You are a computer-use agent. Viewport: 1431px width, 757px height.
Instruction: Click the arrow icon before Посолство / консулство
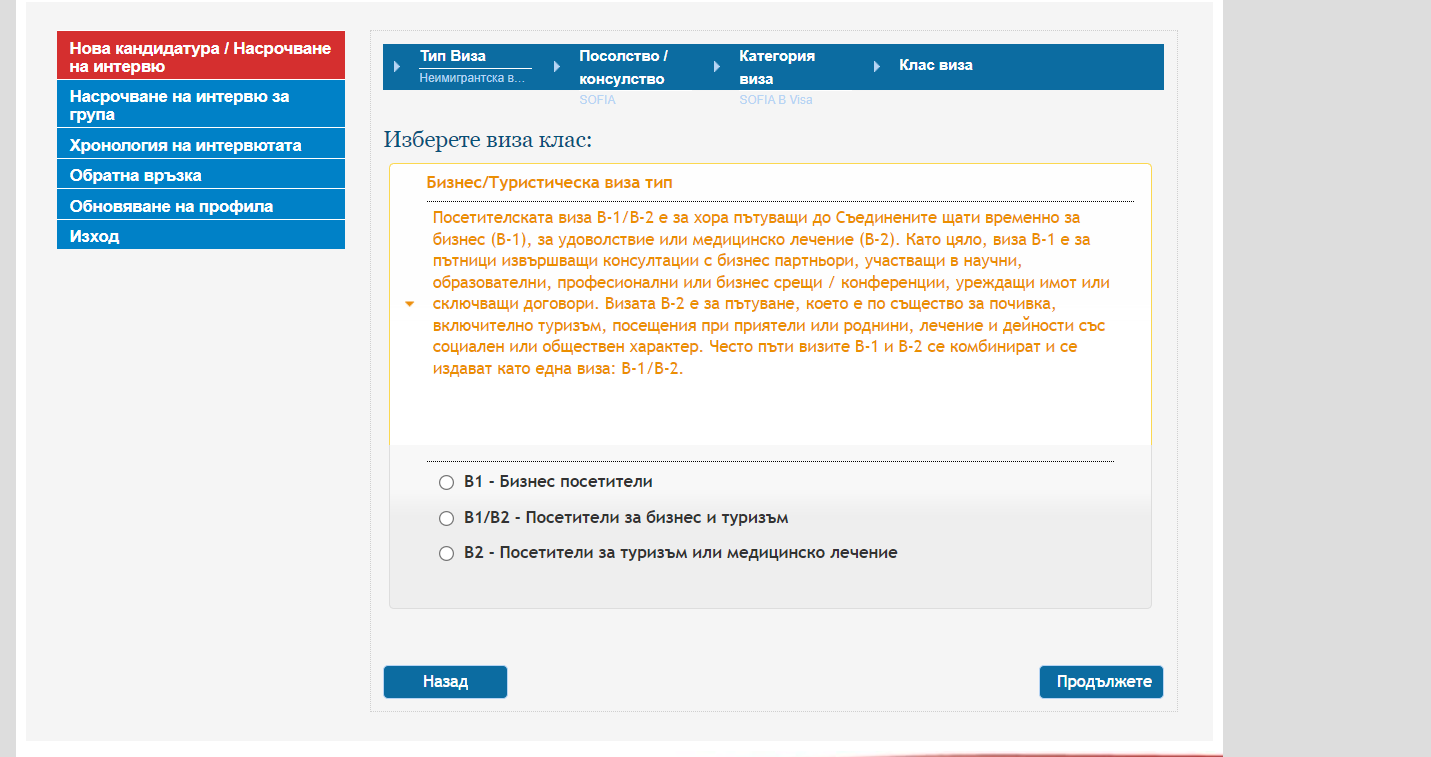pos(557,67)
